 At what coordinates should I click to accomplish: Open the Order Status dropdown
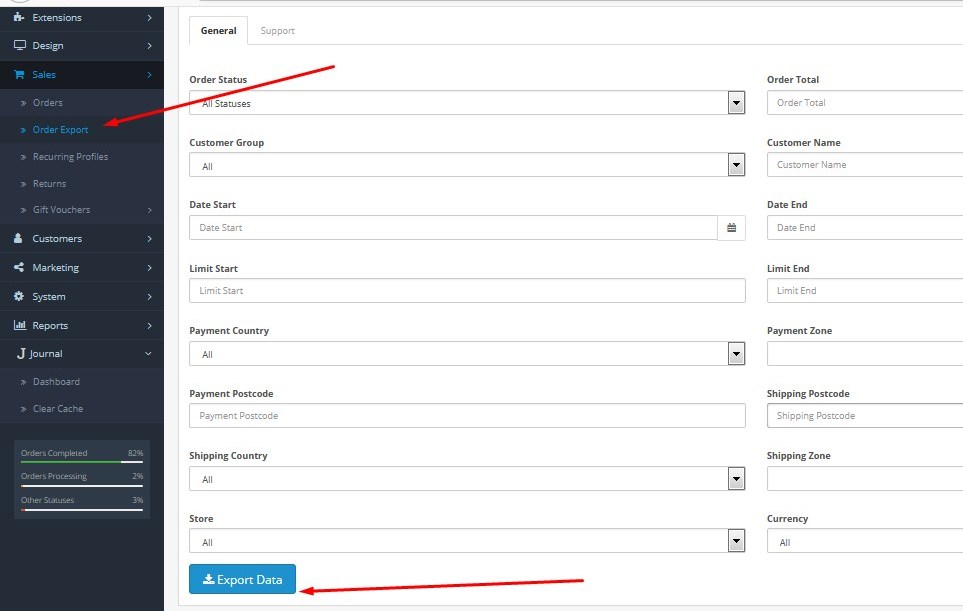tap(467, 103)
